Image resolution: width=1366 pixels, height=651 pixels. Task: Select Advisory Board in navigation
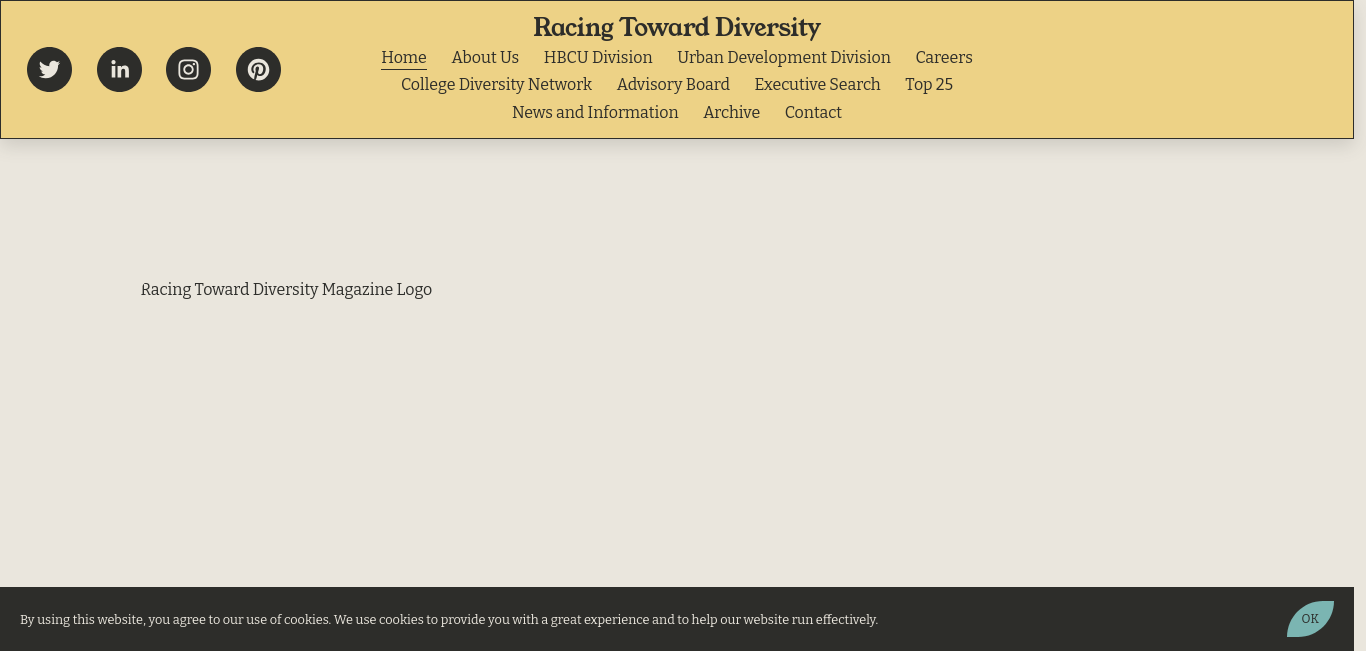click(673, 84)
